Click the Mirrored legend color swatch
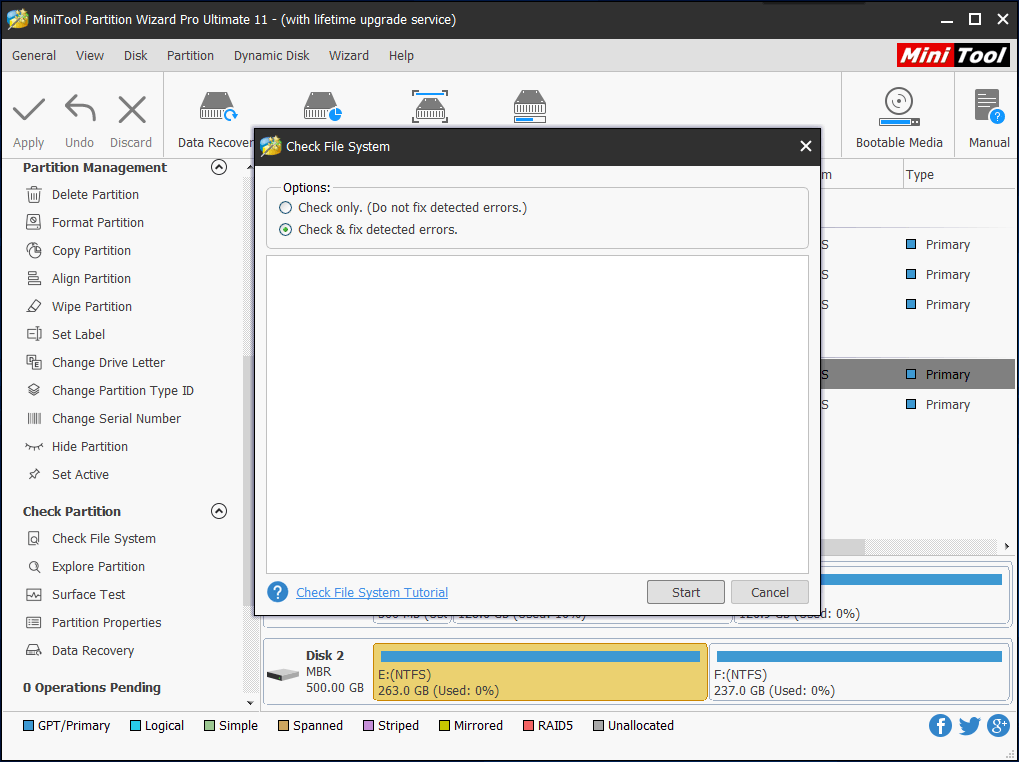 click(445, 726)
